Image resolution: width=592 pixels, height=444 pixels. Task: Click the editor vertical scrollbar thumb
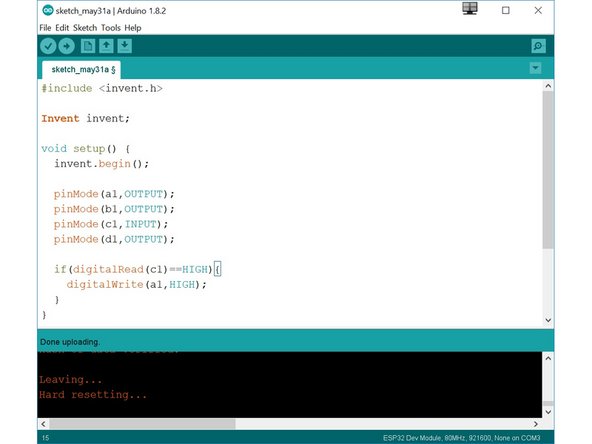pos(548,170)
